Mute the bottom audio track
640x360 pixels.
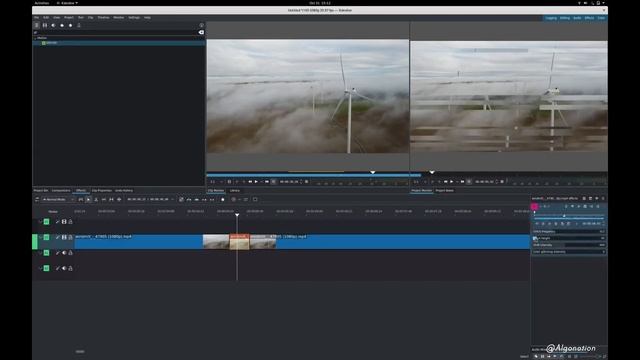click(64, 268)
